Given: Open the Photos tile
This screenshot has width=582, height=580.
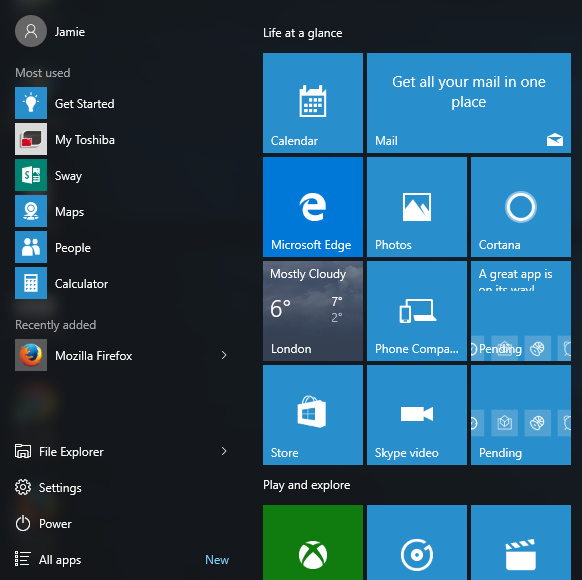Looking at the screenshot, I should (417, 207).
